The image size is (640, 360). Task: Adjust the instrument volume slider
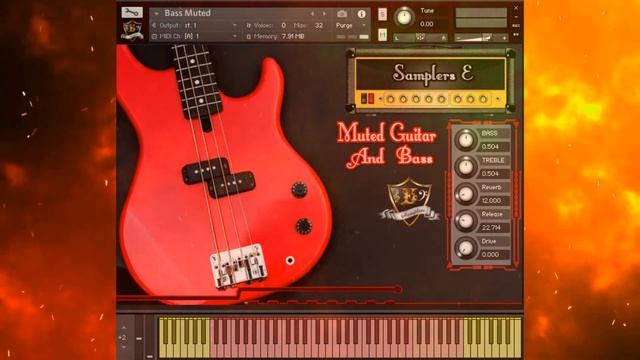[x=481, y=38]
